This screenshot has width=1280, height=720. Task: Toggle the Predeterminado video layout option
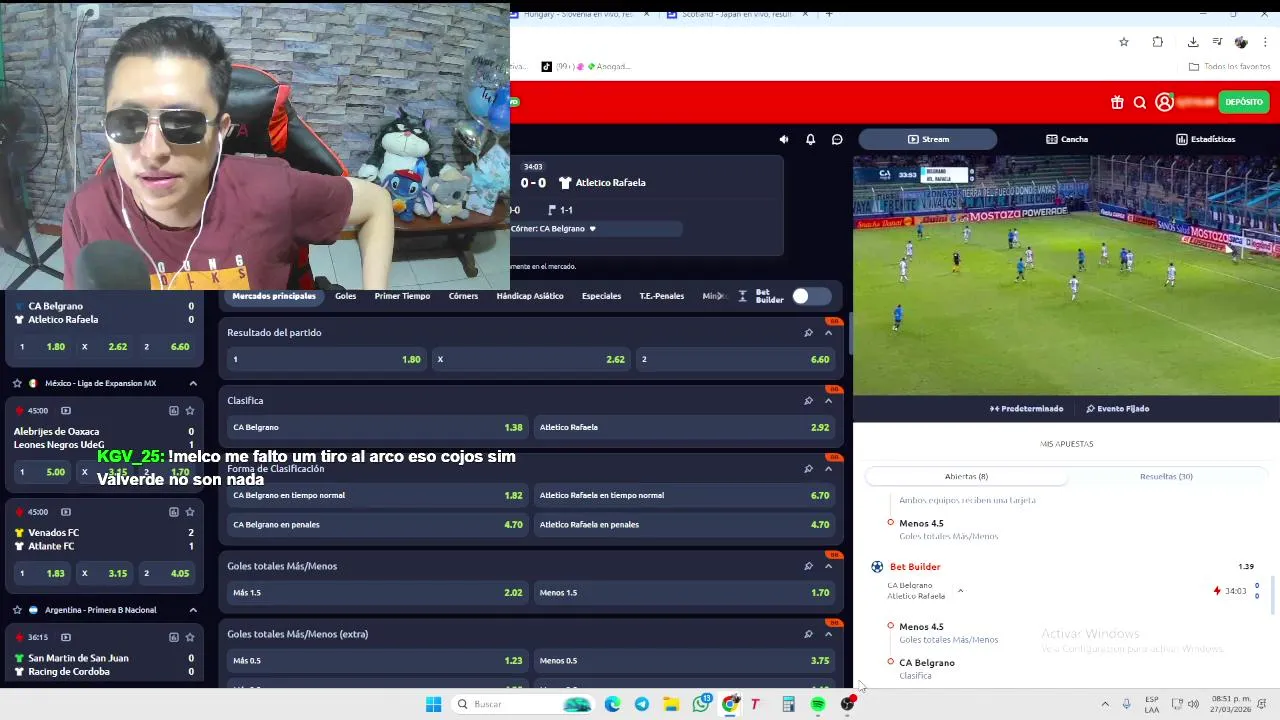[1027, 408]
